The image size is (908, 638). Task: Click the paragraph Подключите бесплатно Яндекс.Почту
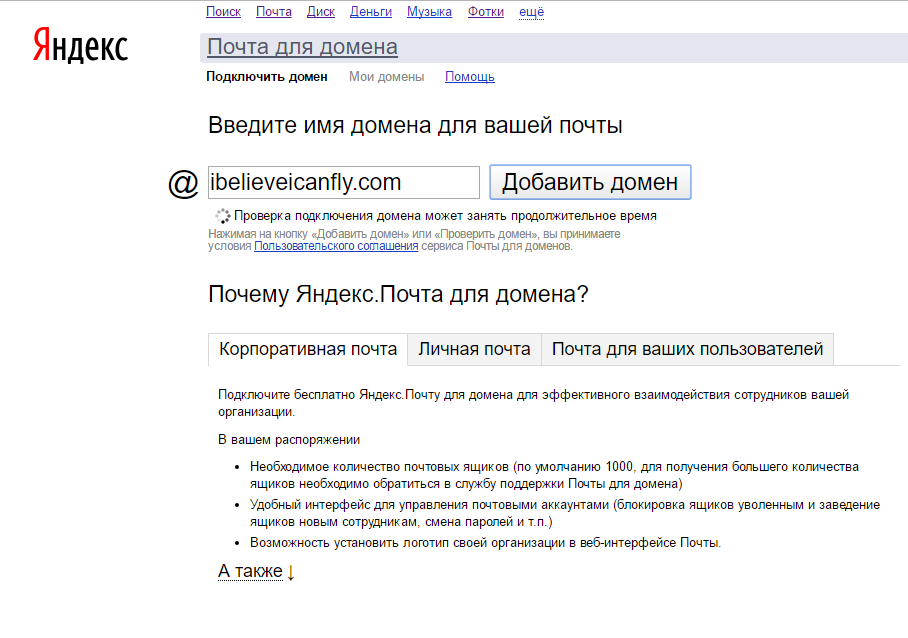(533, 403)
